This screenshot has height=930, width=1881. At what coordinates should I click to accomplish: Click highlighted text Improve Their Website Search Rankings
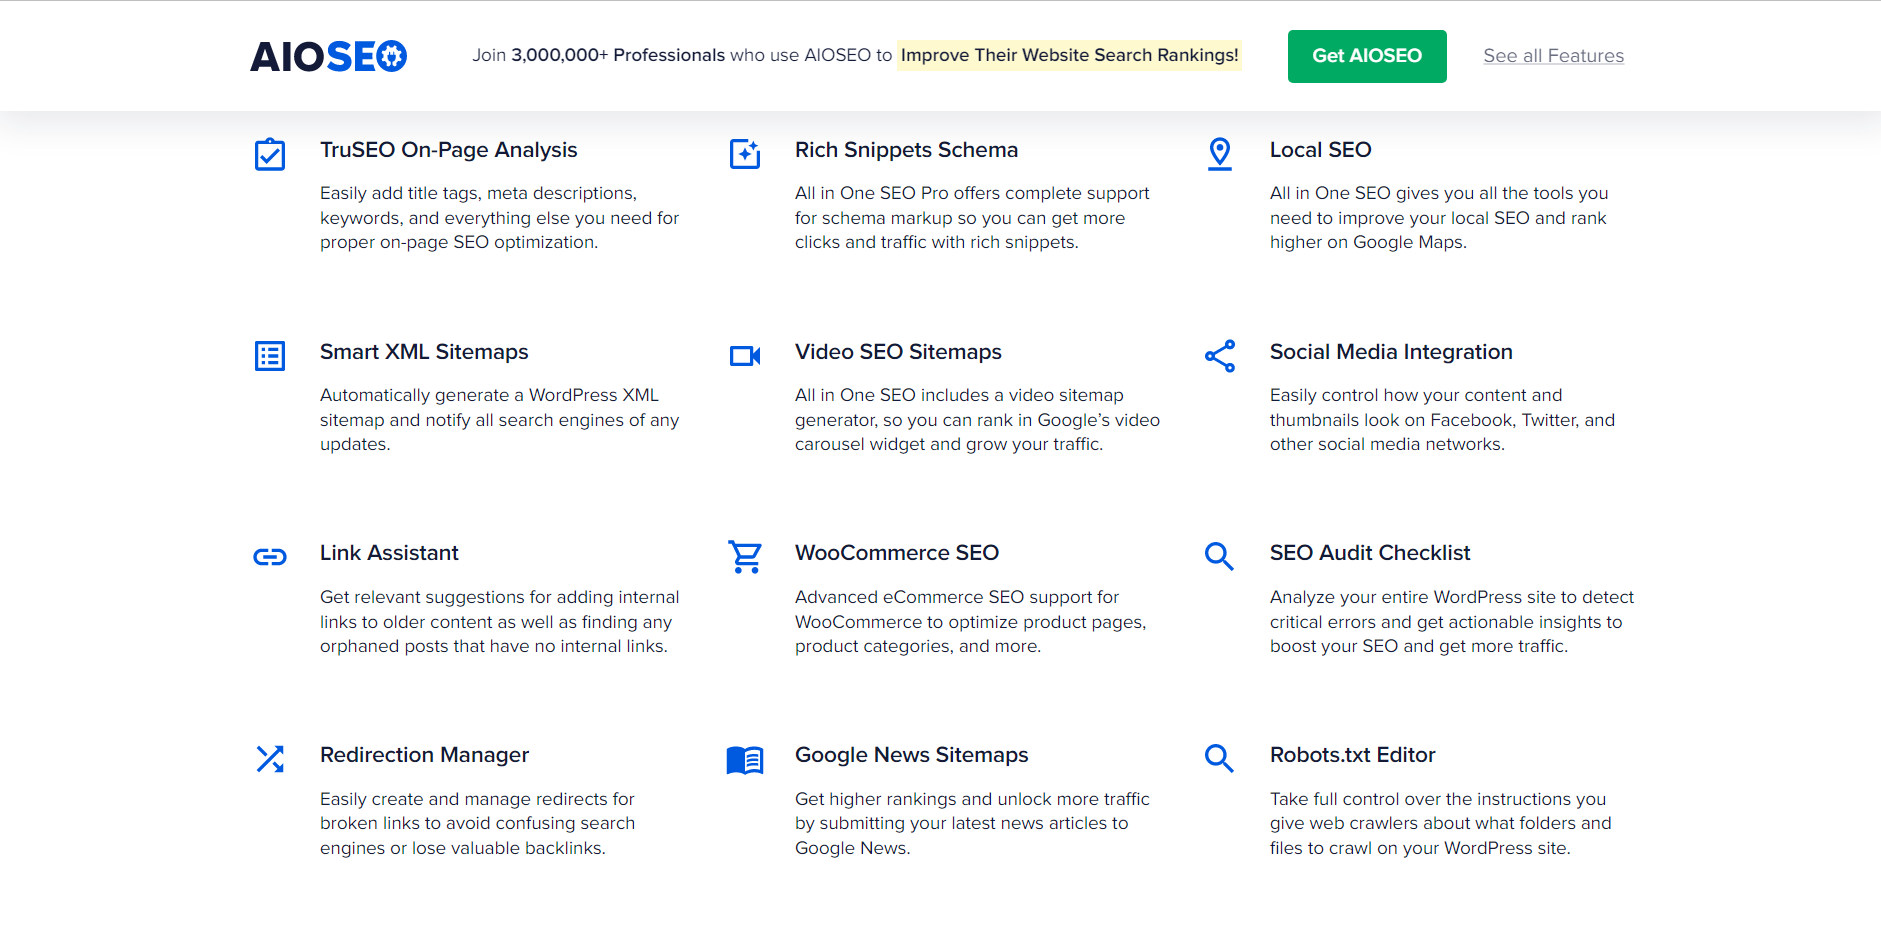coord(1069,56)
